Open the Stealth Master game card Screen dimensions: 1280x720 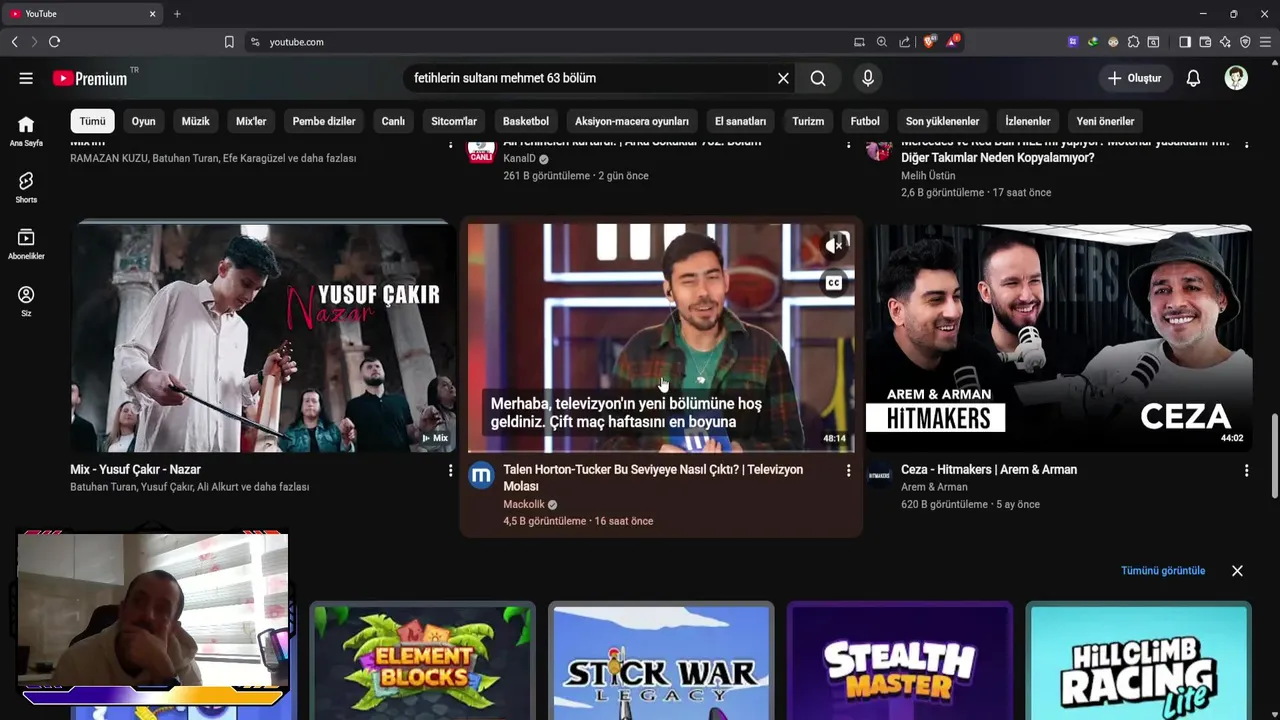point(899,661)
